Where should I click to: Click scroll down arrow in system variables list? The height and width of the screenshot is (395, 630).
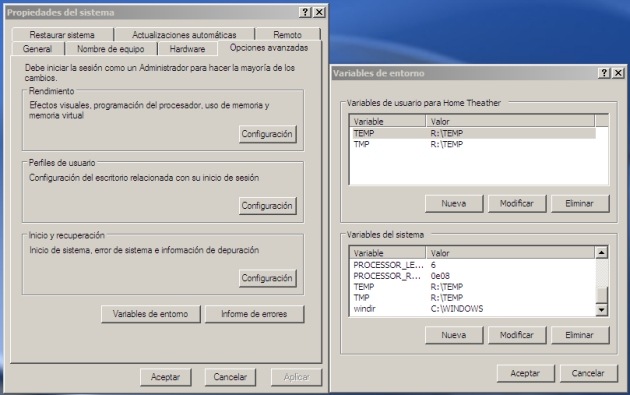click(x=601, y=309)
